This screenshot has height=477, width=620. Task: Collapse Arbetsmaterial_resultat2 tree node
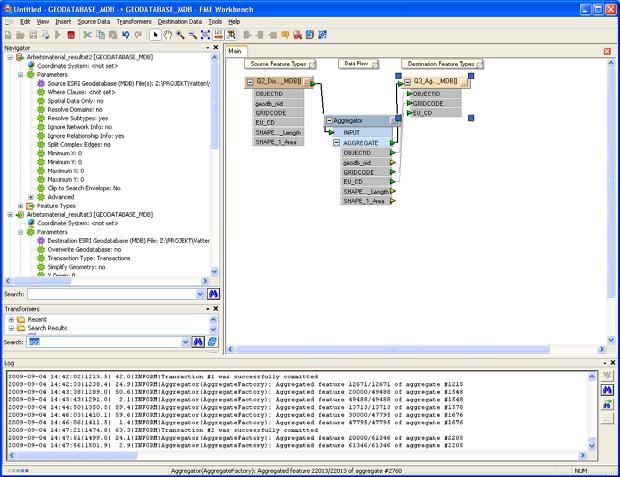(10, 57)
